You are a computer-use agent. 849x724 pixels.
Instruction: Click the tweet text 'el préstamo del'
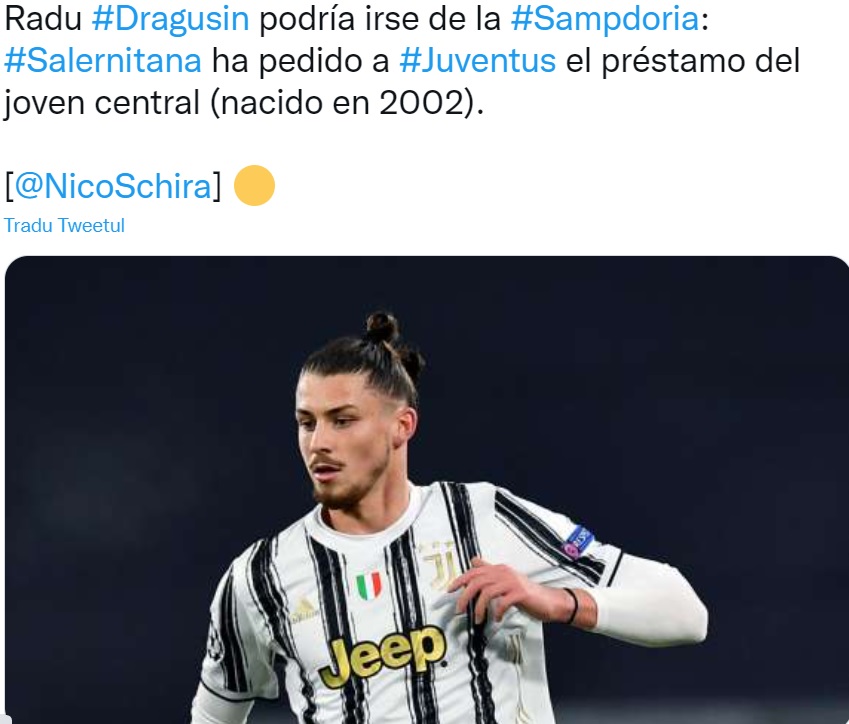point(683,60)
